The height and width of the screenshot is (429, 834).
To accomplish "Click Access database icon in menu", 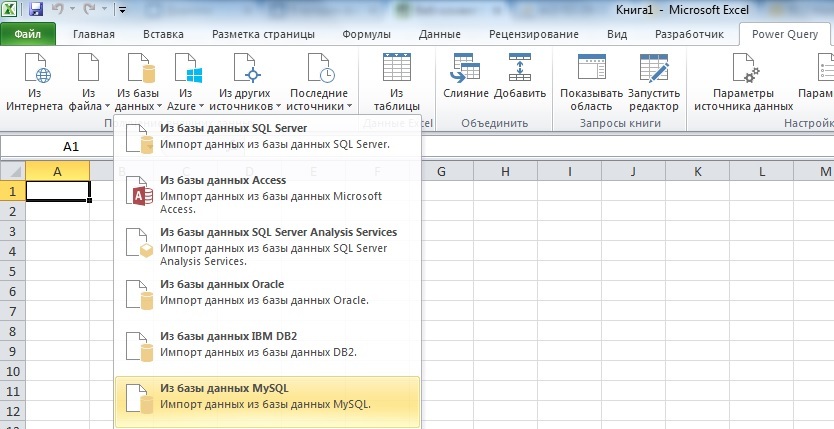I will tap(139, 191).
